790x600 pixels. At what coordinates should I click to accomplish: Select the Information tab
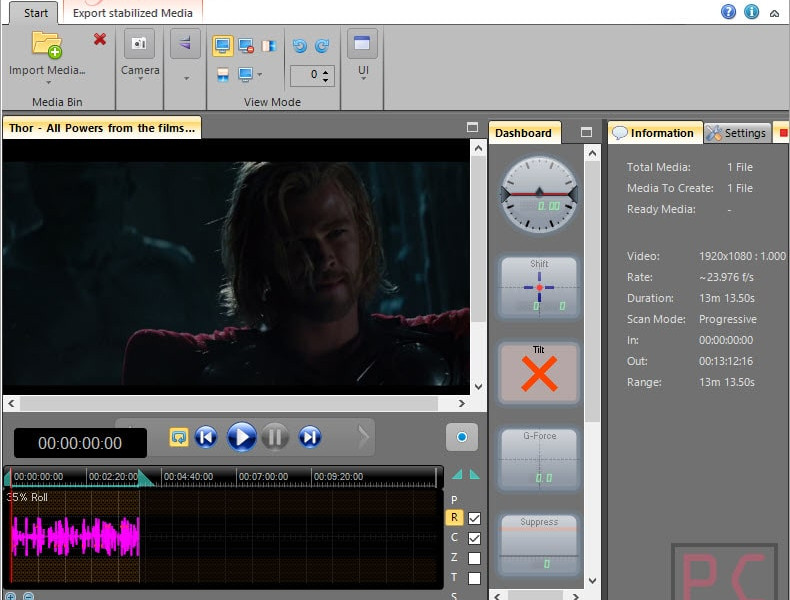pos(654,133)
